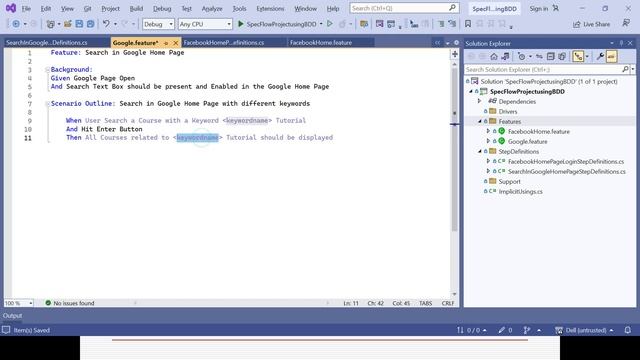The width and height of the screenshot is (640, 360).
Task: Click the editor vertical scrollbar thumb
Action: click(454, 150)
